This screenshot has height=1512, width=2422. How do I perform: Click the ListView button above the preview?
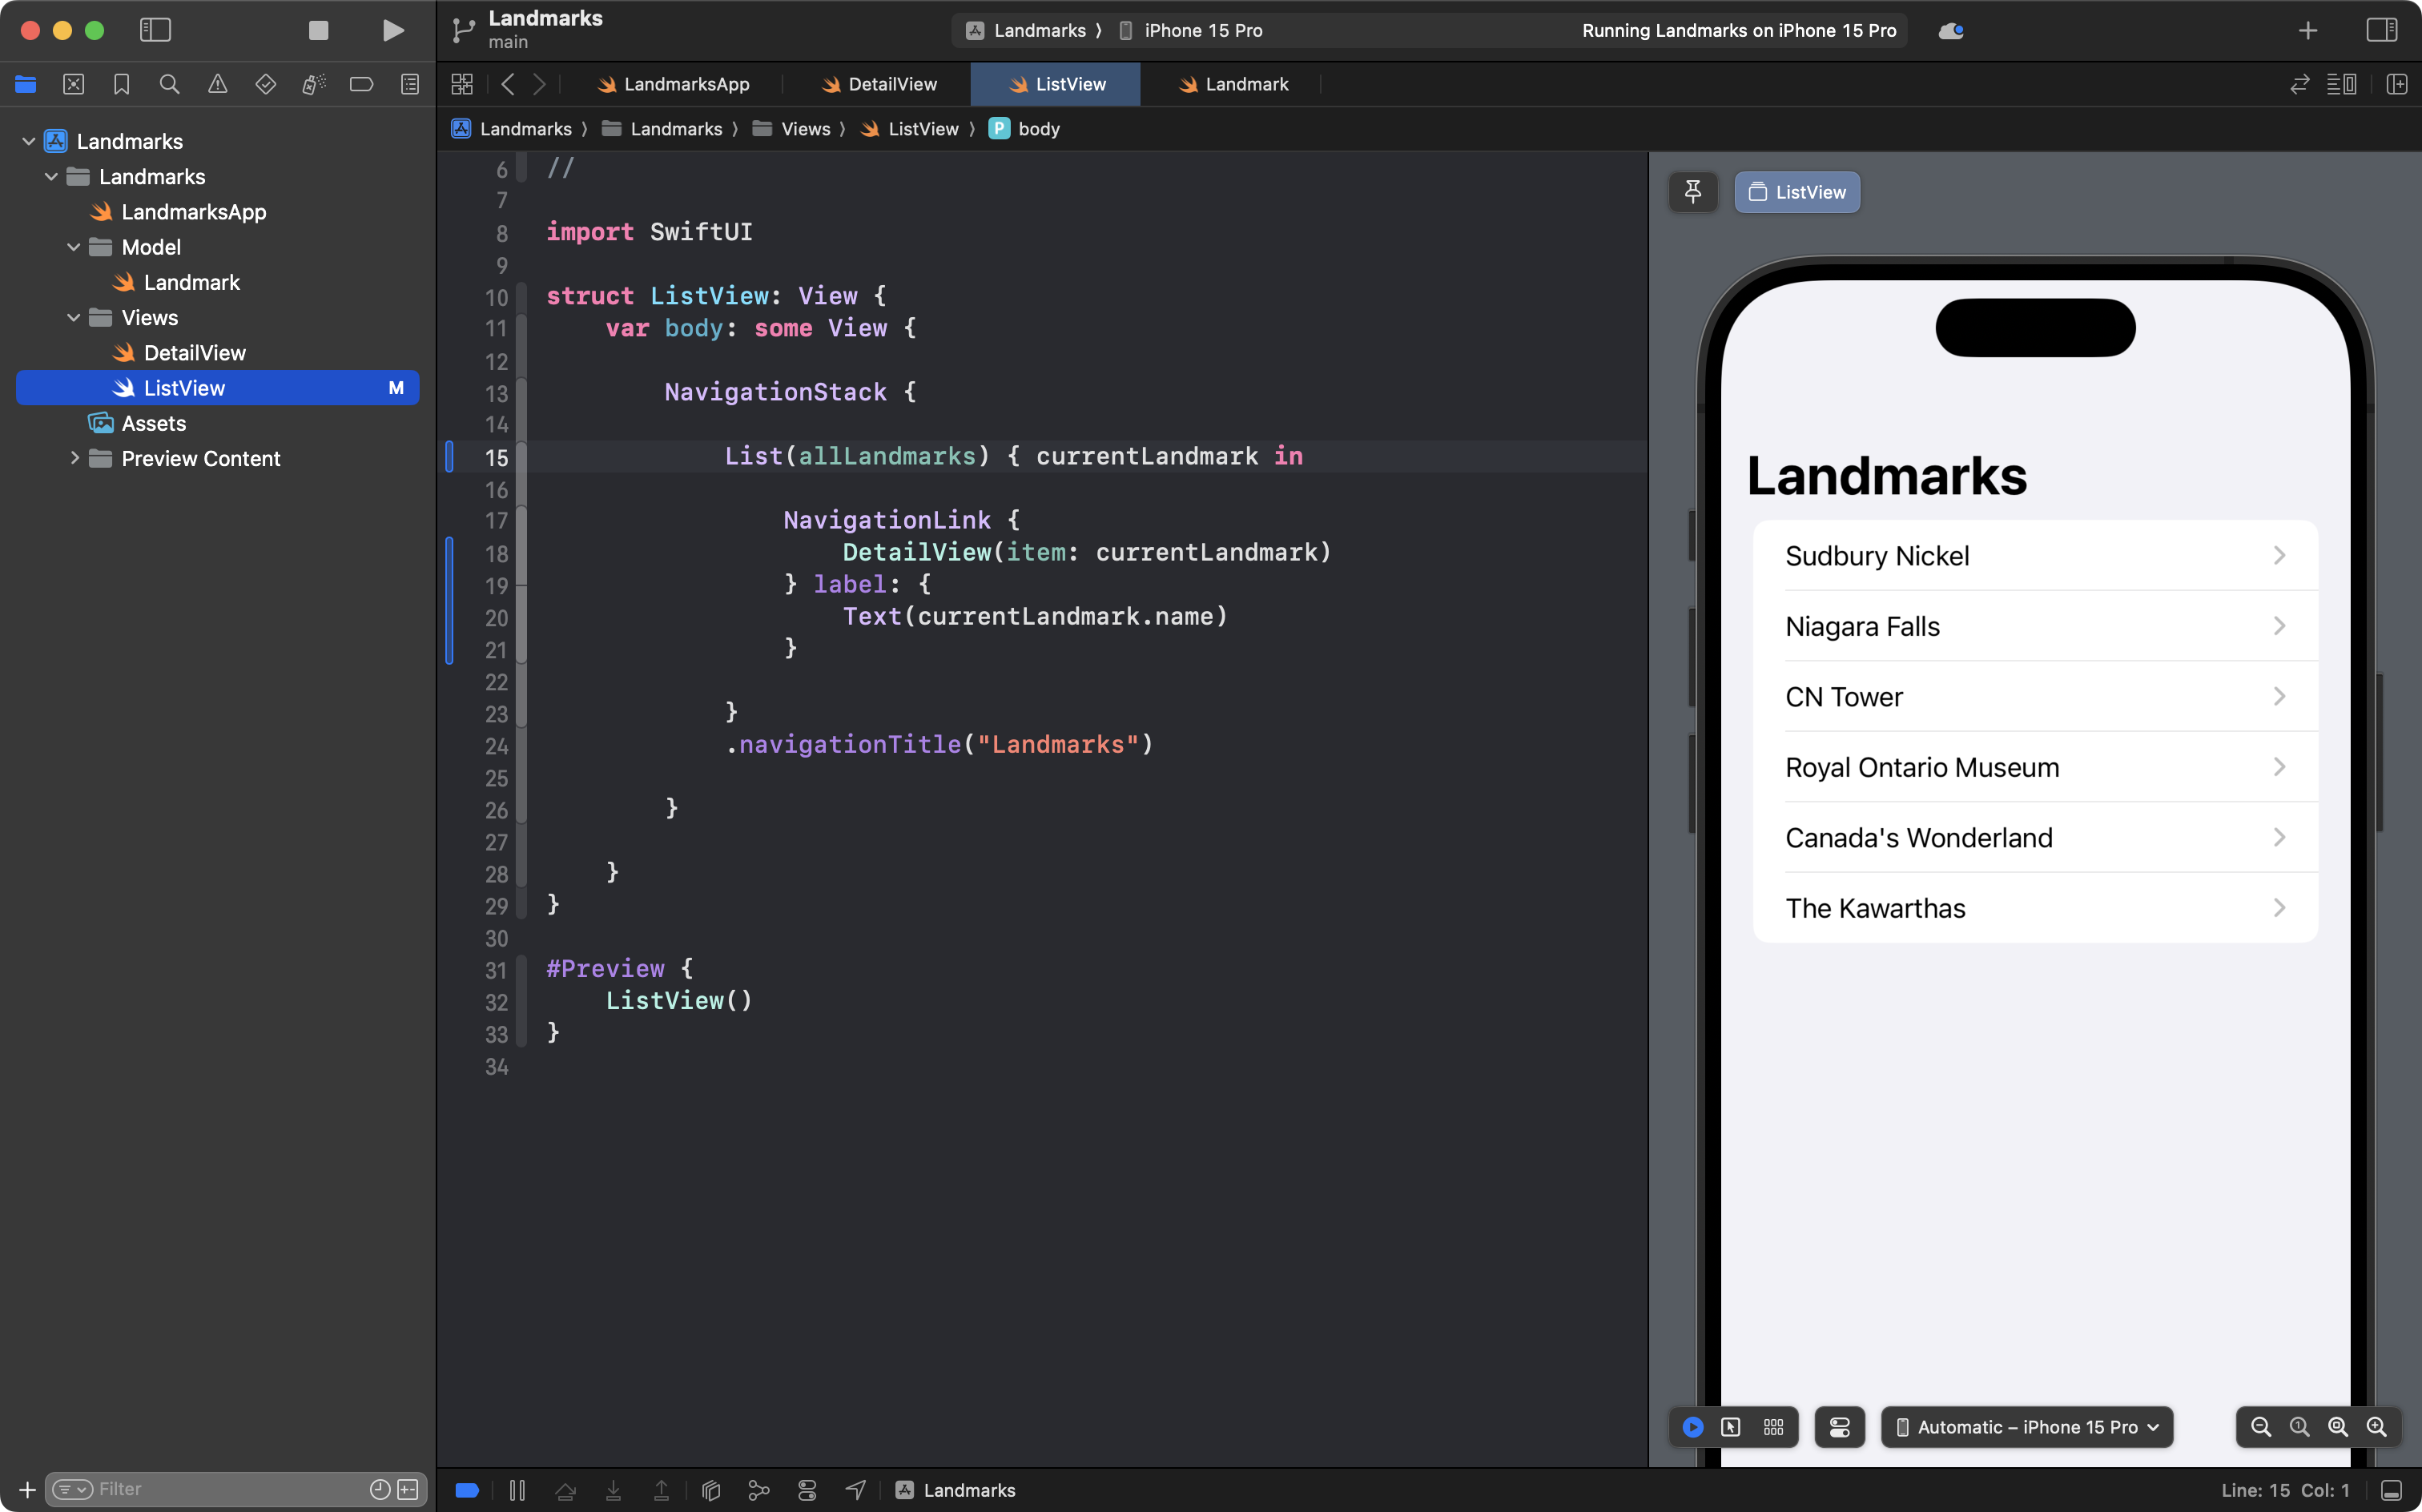coord(1796,192)
